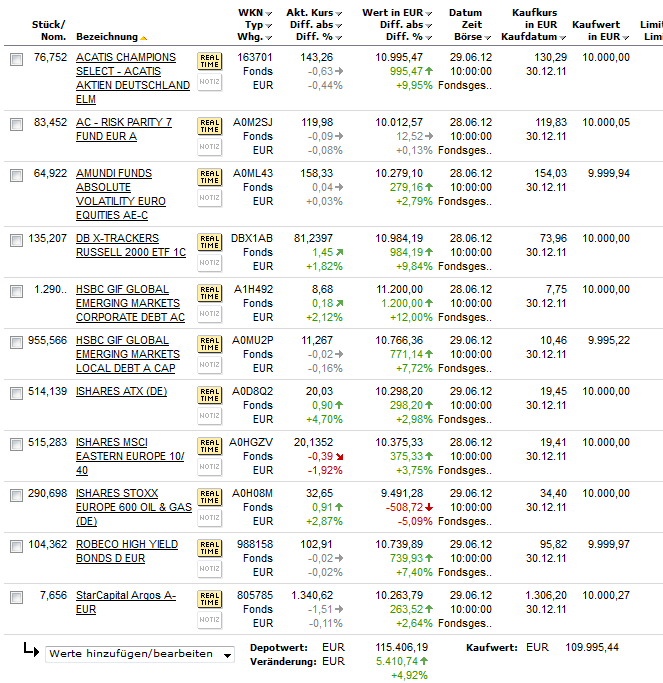Click the Bezeichnung column header

[x=107, y=37]
